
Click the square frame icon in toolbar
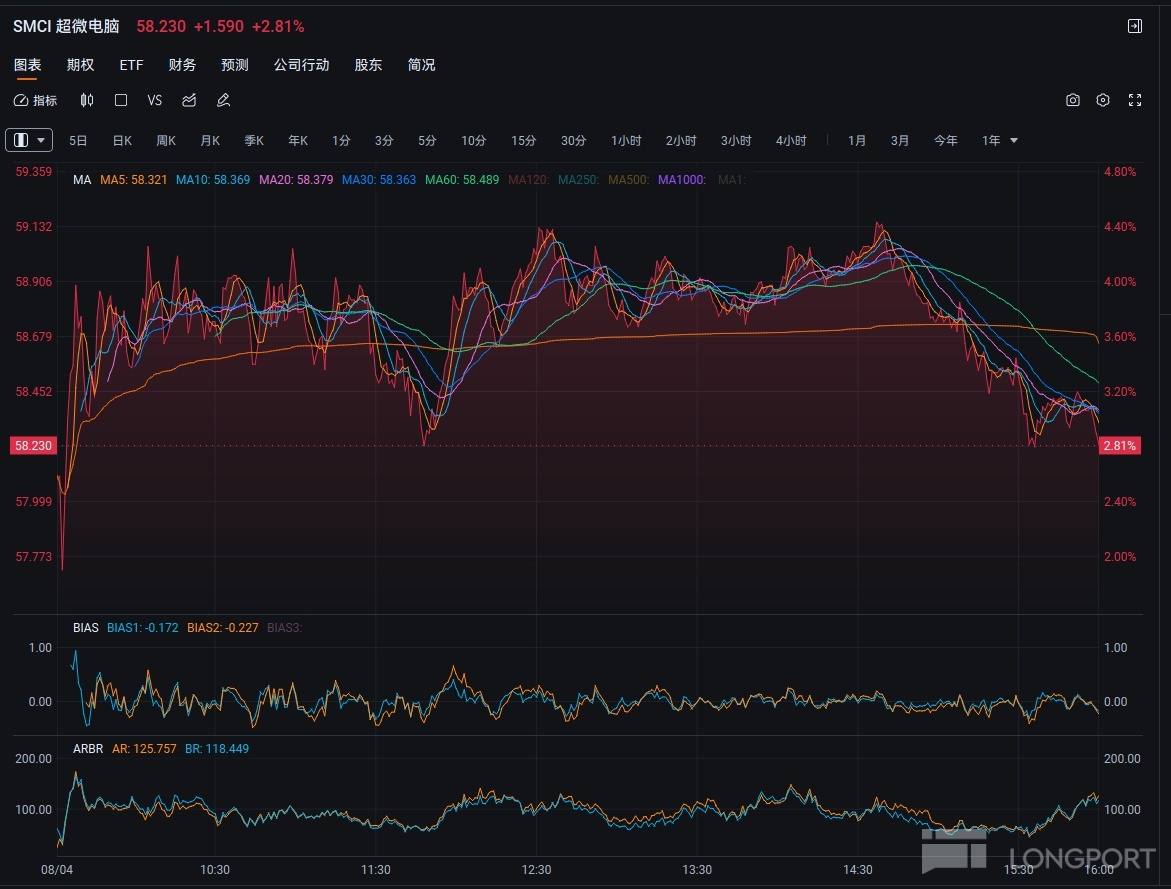point(121,100)
